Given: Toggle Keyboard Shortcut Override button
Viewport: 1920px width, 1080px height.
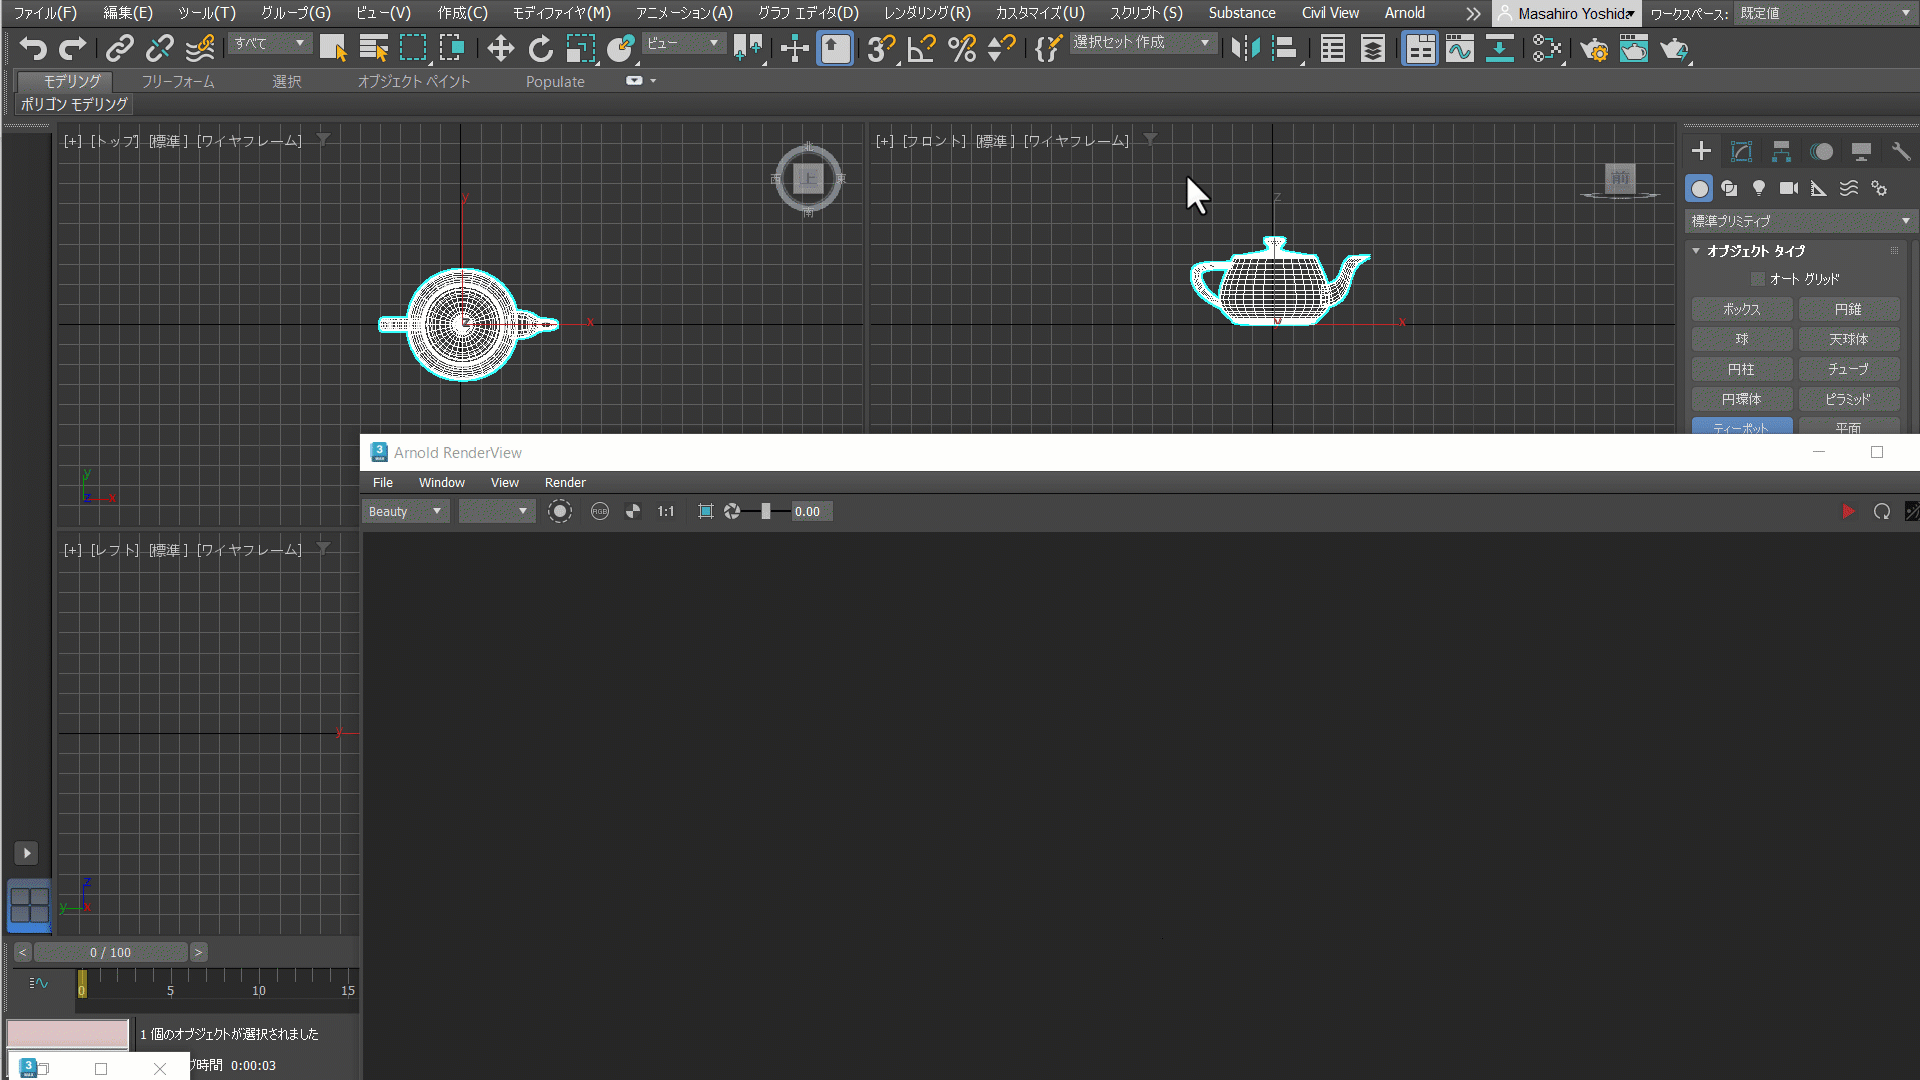Looking at the screenshot, I should [835, 48].
